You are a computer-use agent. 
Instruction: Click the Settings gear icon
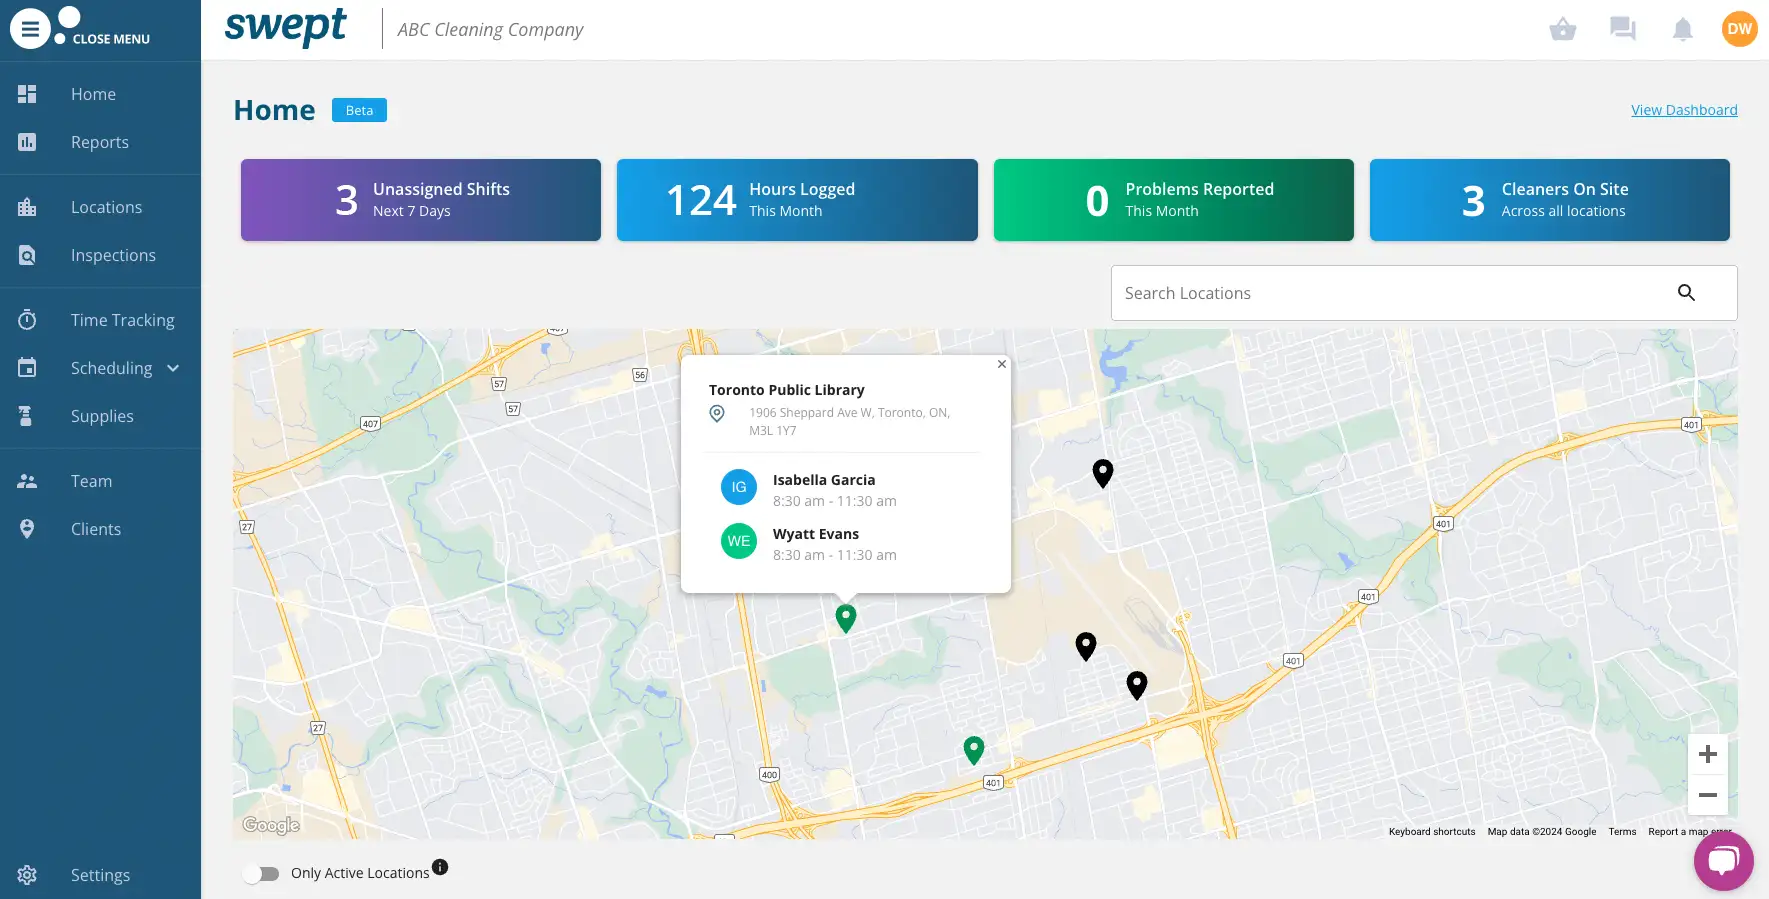point(27,875)
